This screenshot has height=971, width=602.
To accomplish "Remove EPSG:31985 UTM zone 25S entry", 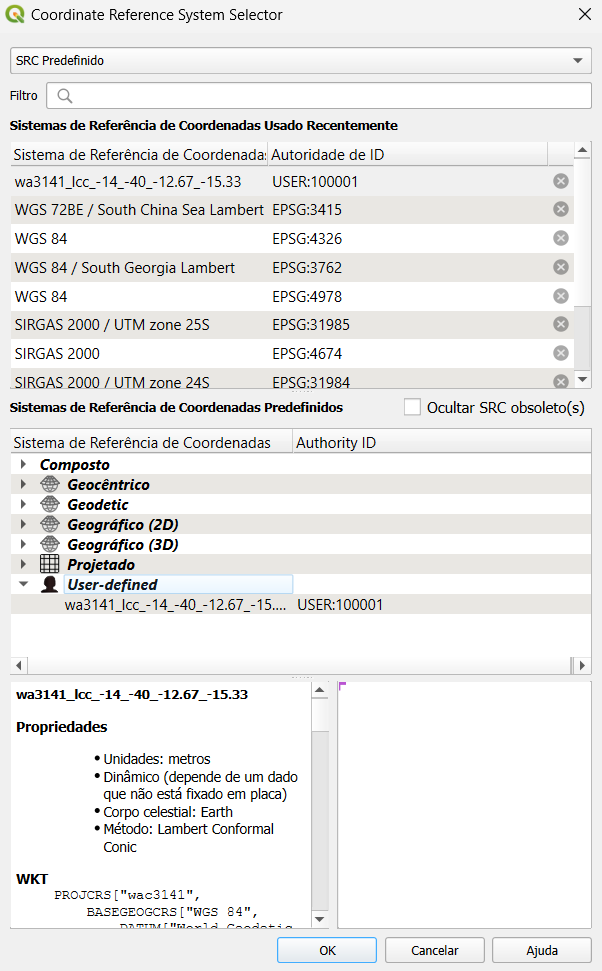I will point(561,324).
